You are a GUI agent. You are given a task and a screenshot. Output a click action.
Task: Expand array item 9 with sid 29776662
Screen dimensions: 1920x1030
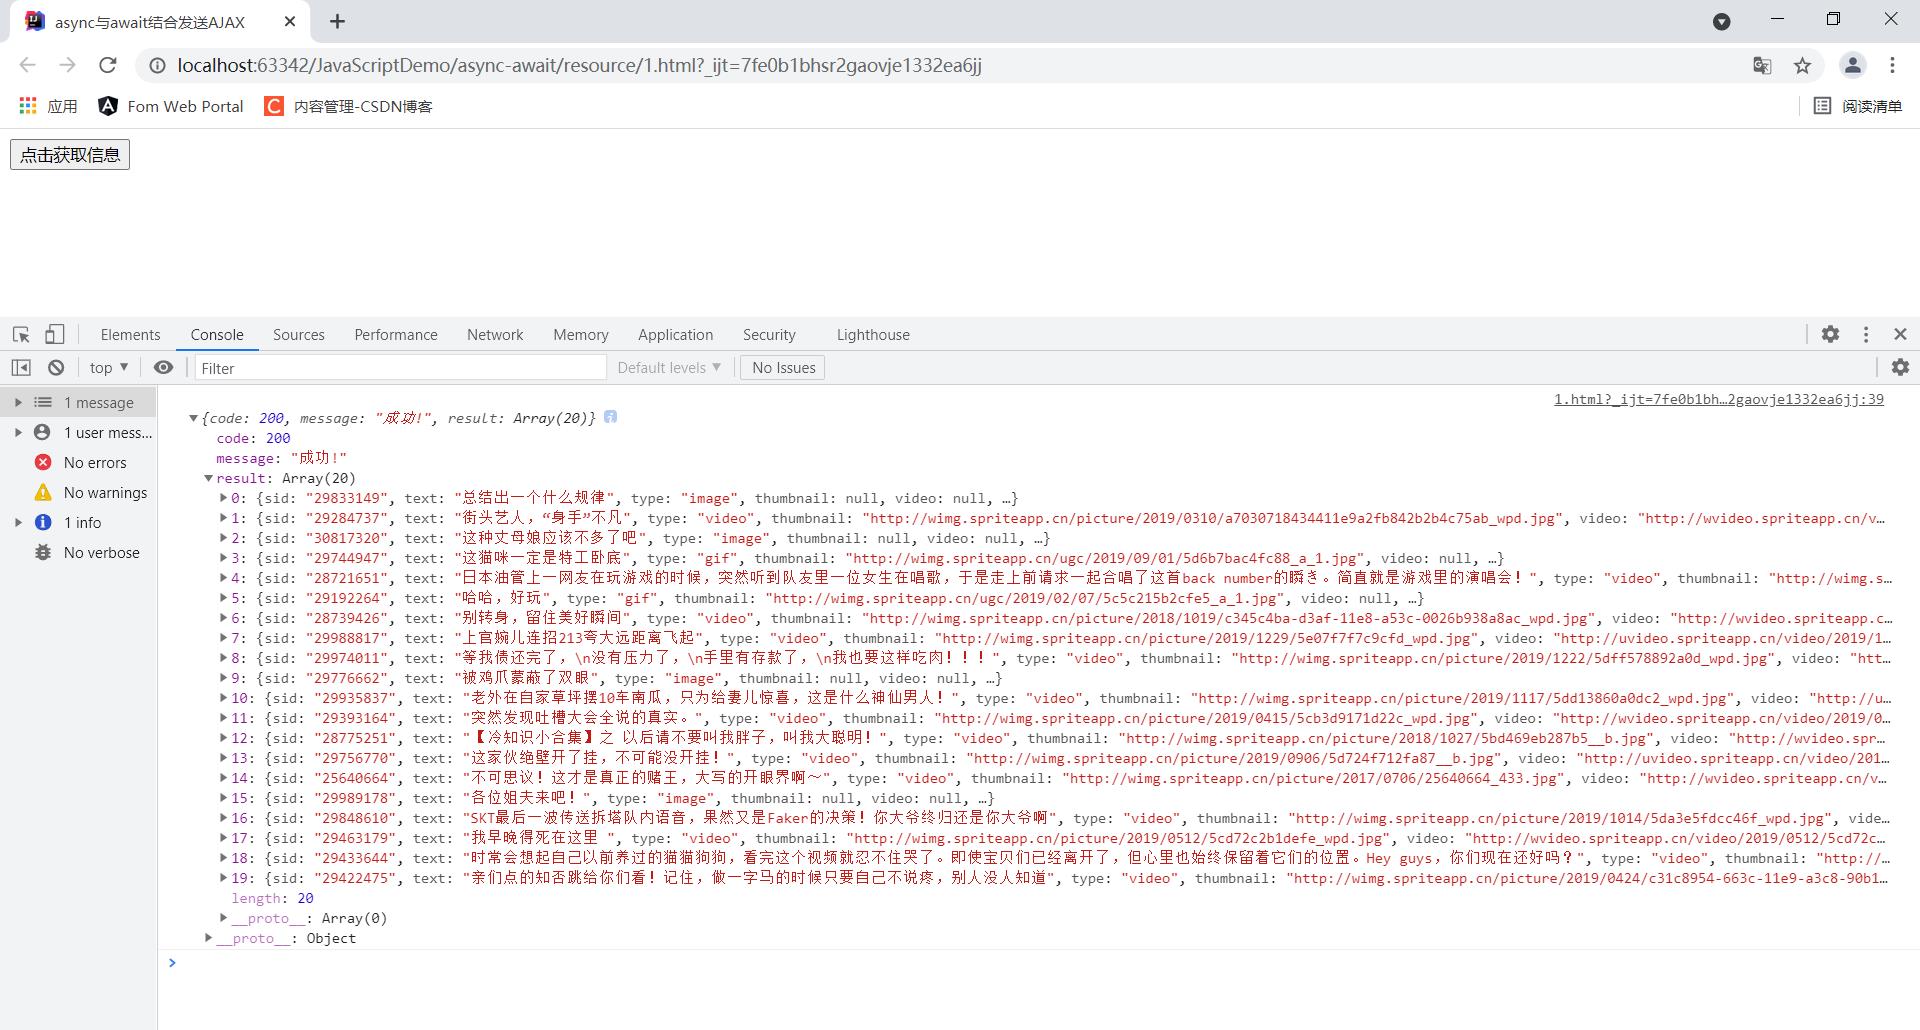click(224, 677)
